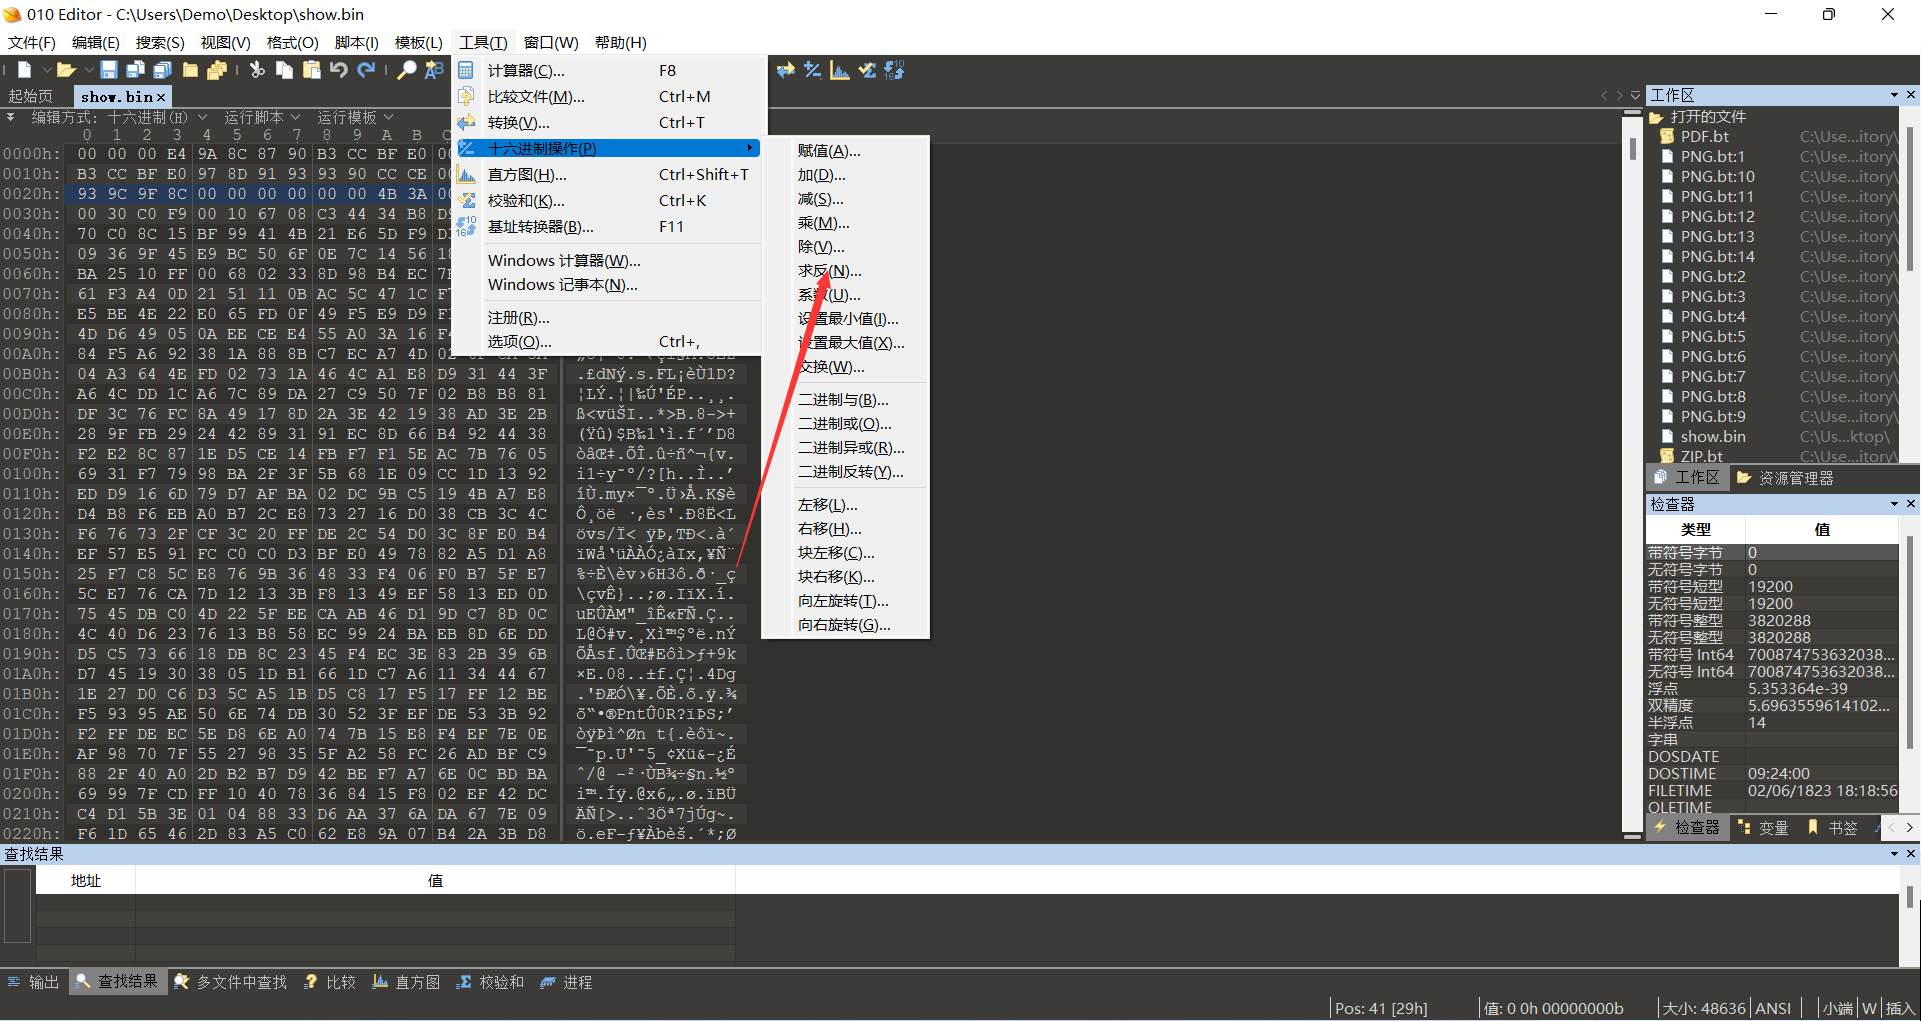The image size is (1921, 1021).
Task: Open the Histogram bottom tab
Action: pyautogui.click(x=406, y=982)
